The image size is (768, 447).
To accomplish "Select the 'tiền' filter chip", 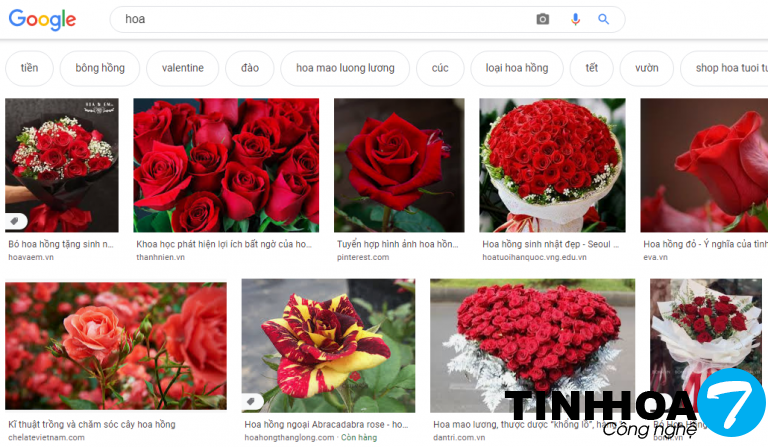I will (29, 68).
